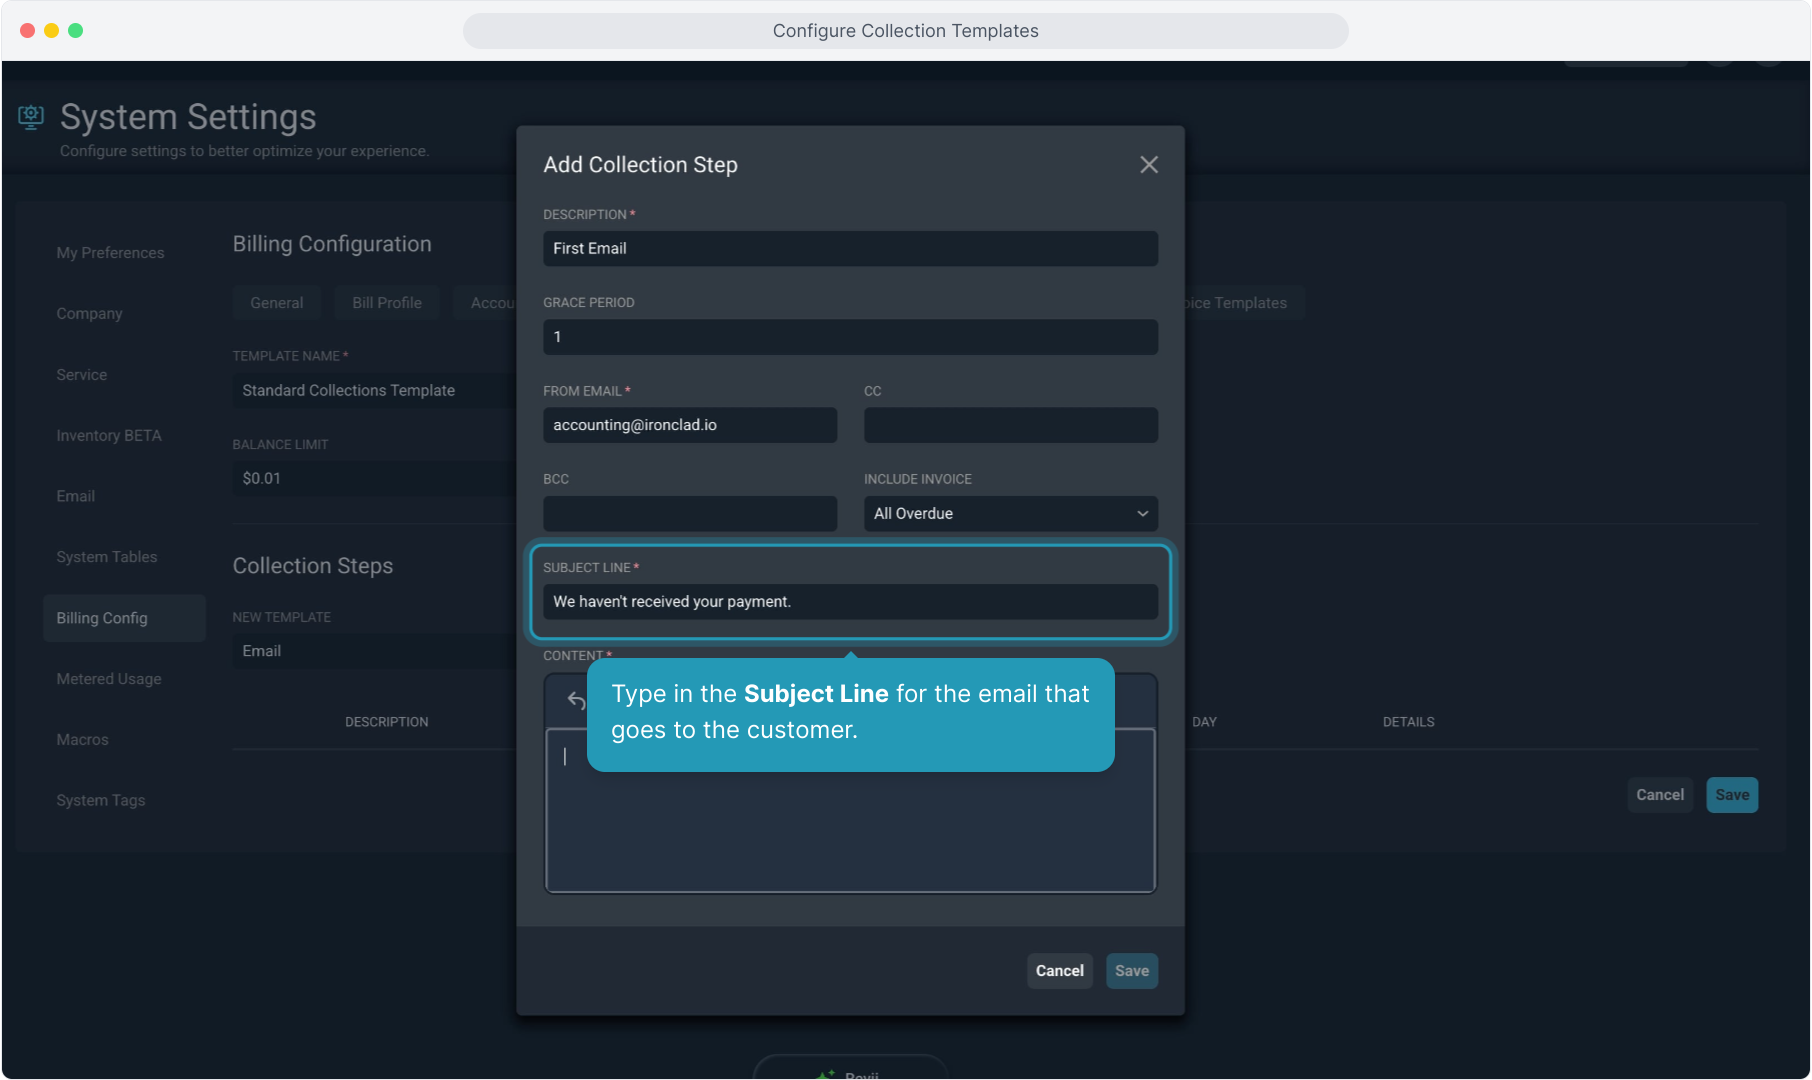Viewport: 1812px width, 1080px height.
Task: Go to Billing Config section
Action: click(102, 618)
